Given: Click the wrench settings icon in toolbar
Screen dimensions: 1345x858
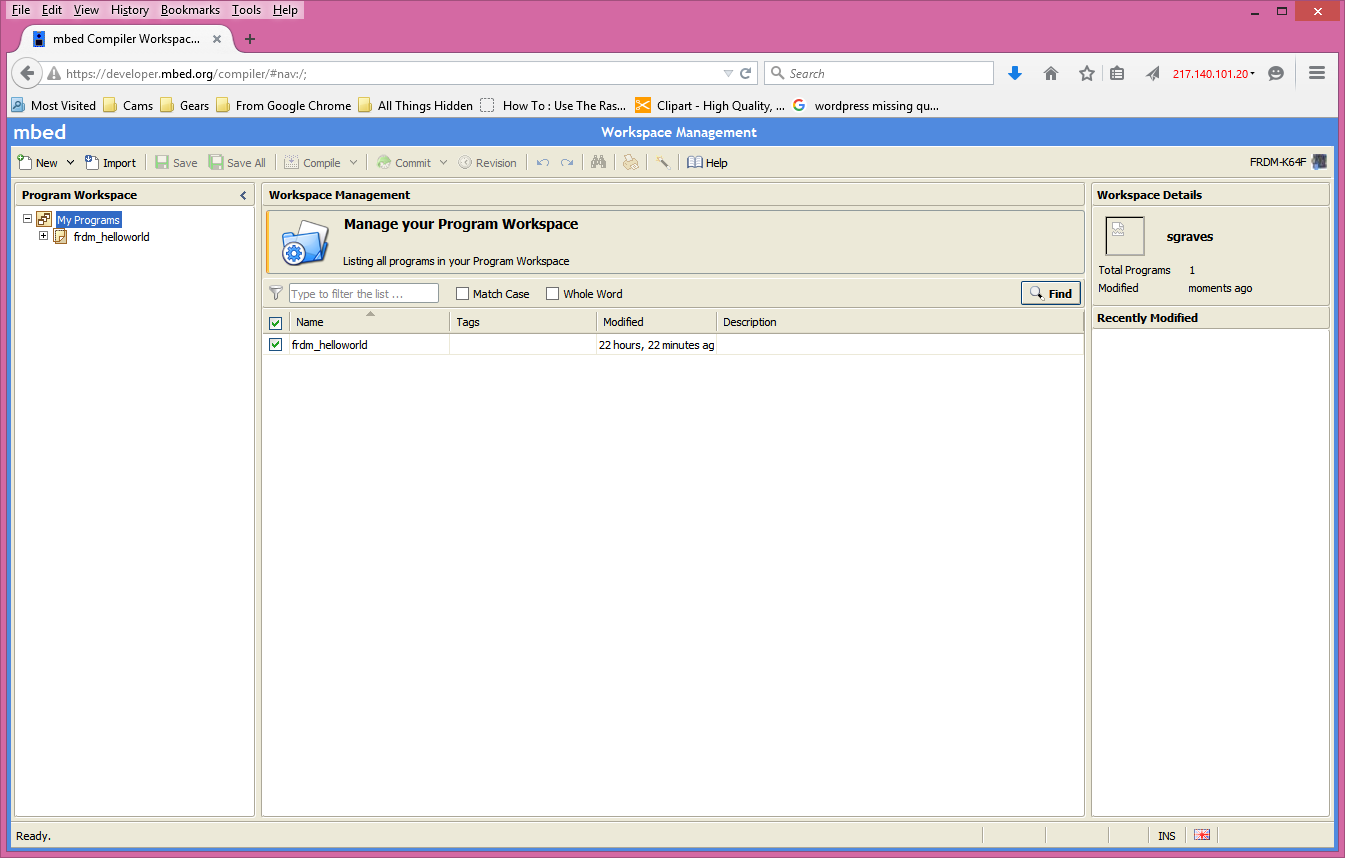Looking at the screenshot, I should click(x=663, y=162).
